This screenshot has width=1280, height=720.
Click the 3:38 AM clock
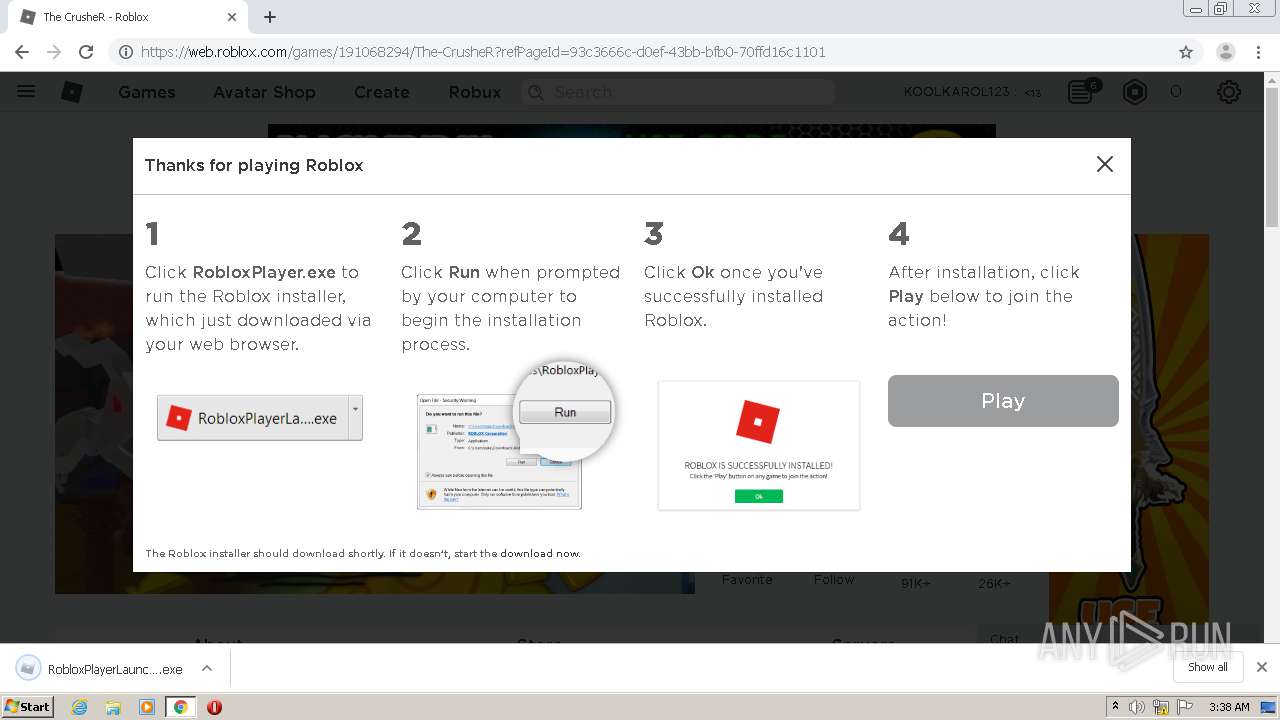point(1229,707)
